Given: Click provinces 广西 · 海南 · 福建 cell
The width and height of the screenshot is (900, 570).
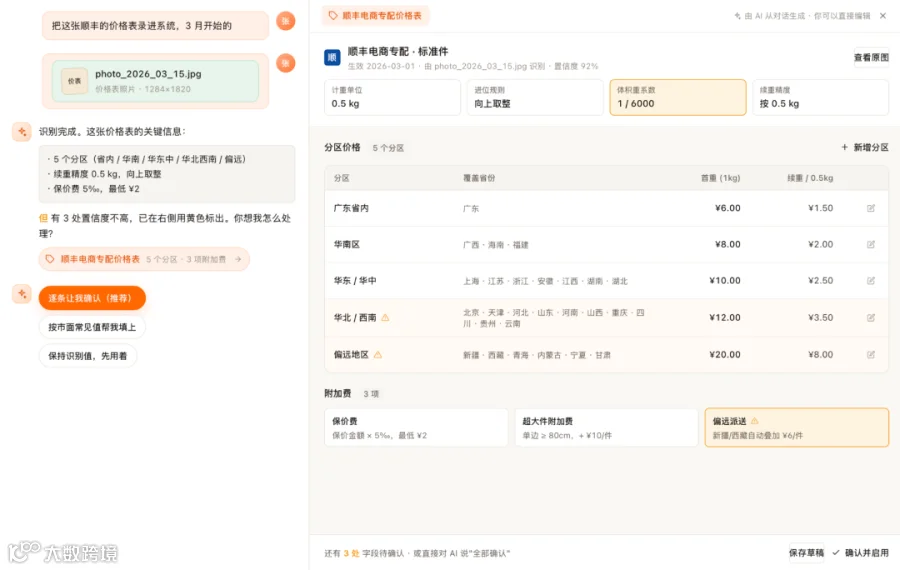Looking at the screenshot, I should [495, 245].
